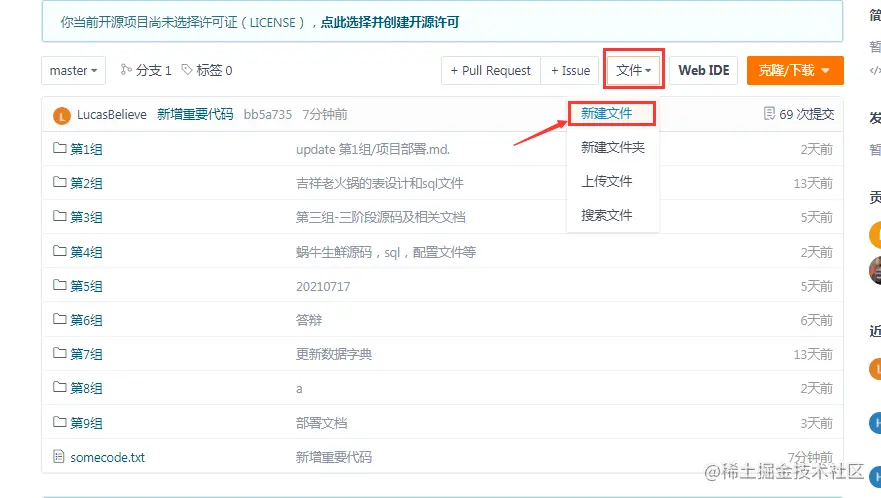The image size is (881, 498).
Task: Select 新建文件 from the menu
Action: 607,114
